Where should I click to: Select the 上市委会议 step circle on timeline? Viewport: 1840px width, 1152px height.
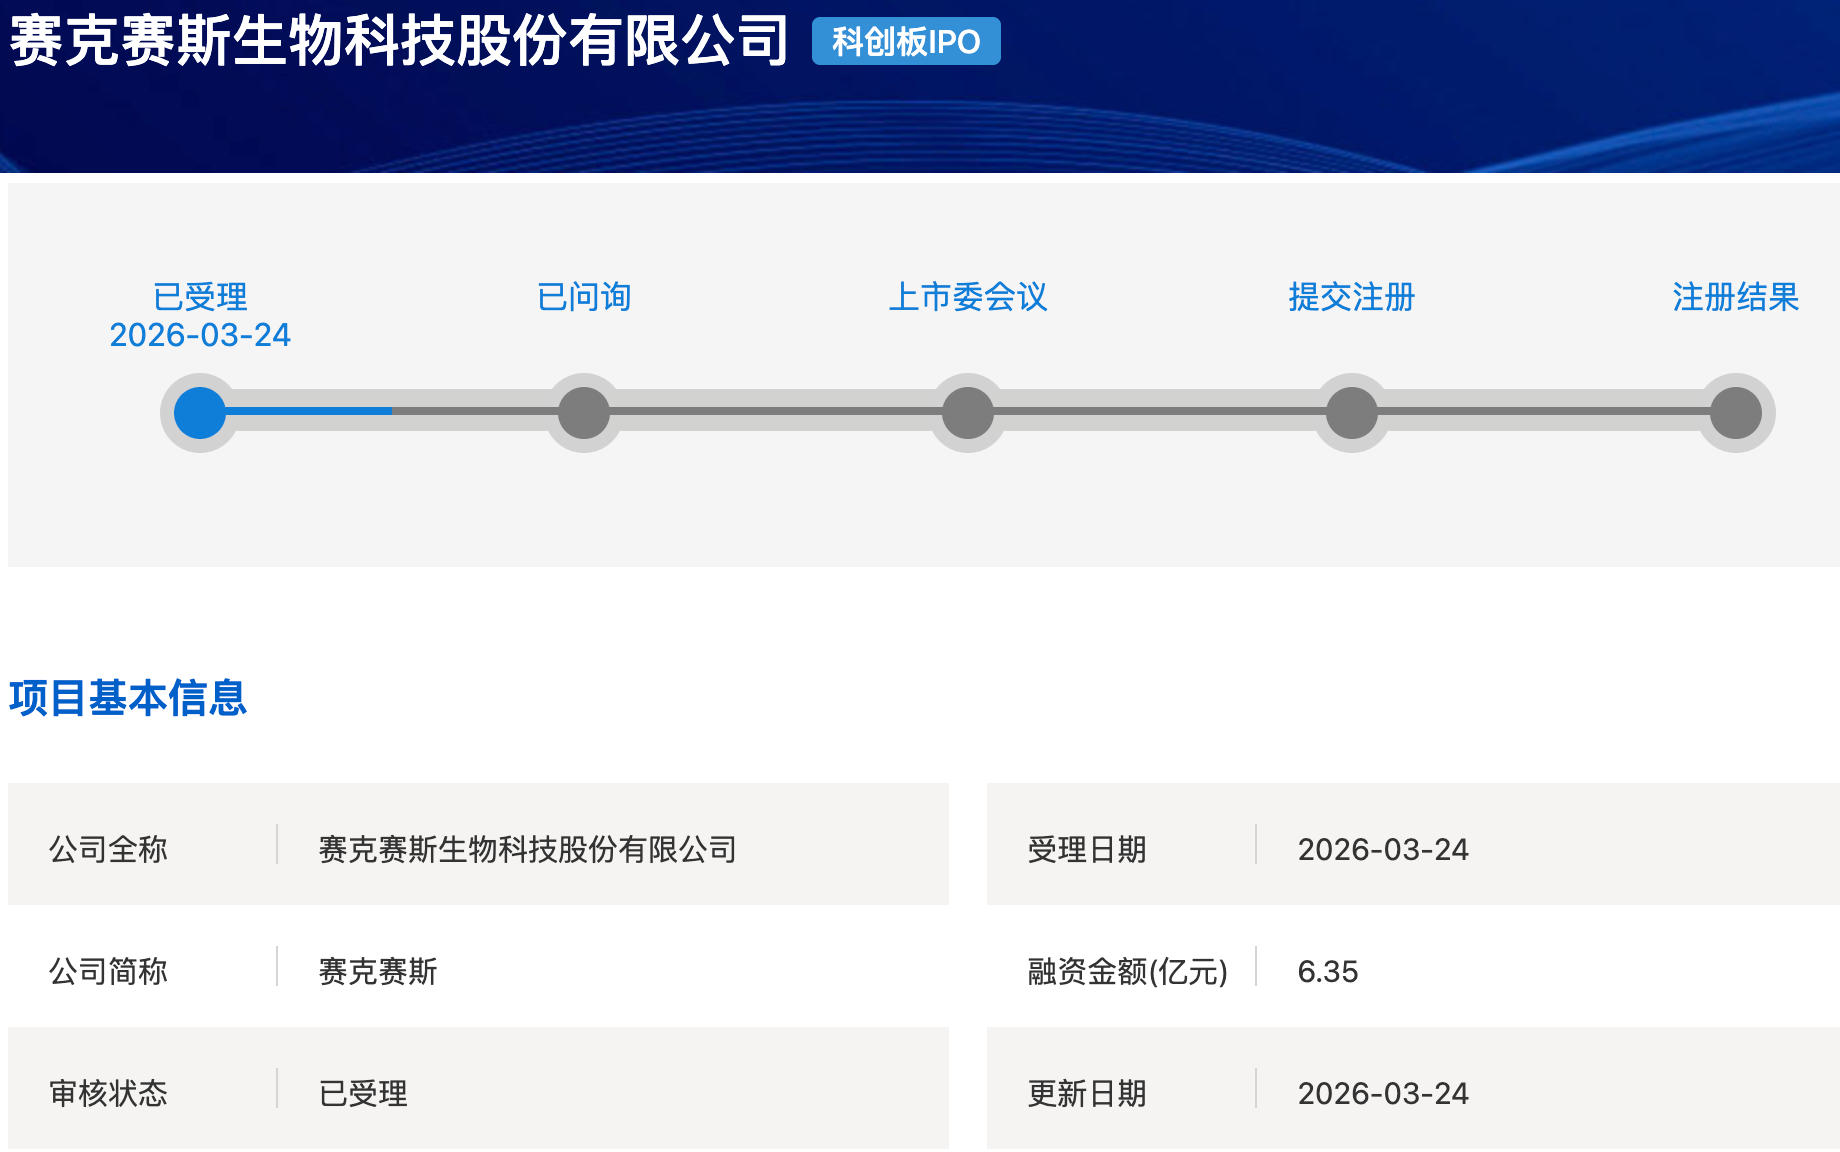click(x=968, y=413)
